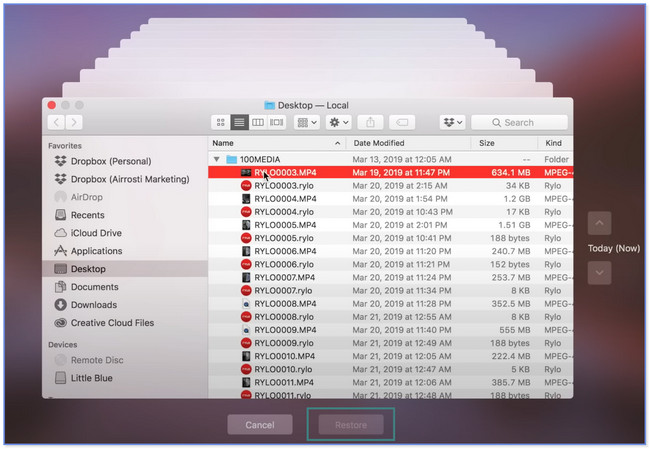Viewport: 650px width, 449px height.
Task: Sort by Date Modified column header
Action: click(x=408, y=143)
